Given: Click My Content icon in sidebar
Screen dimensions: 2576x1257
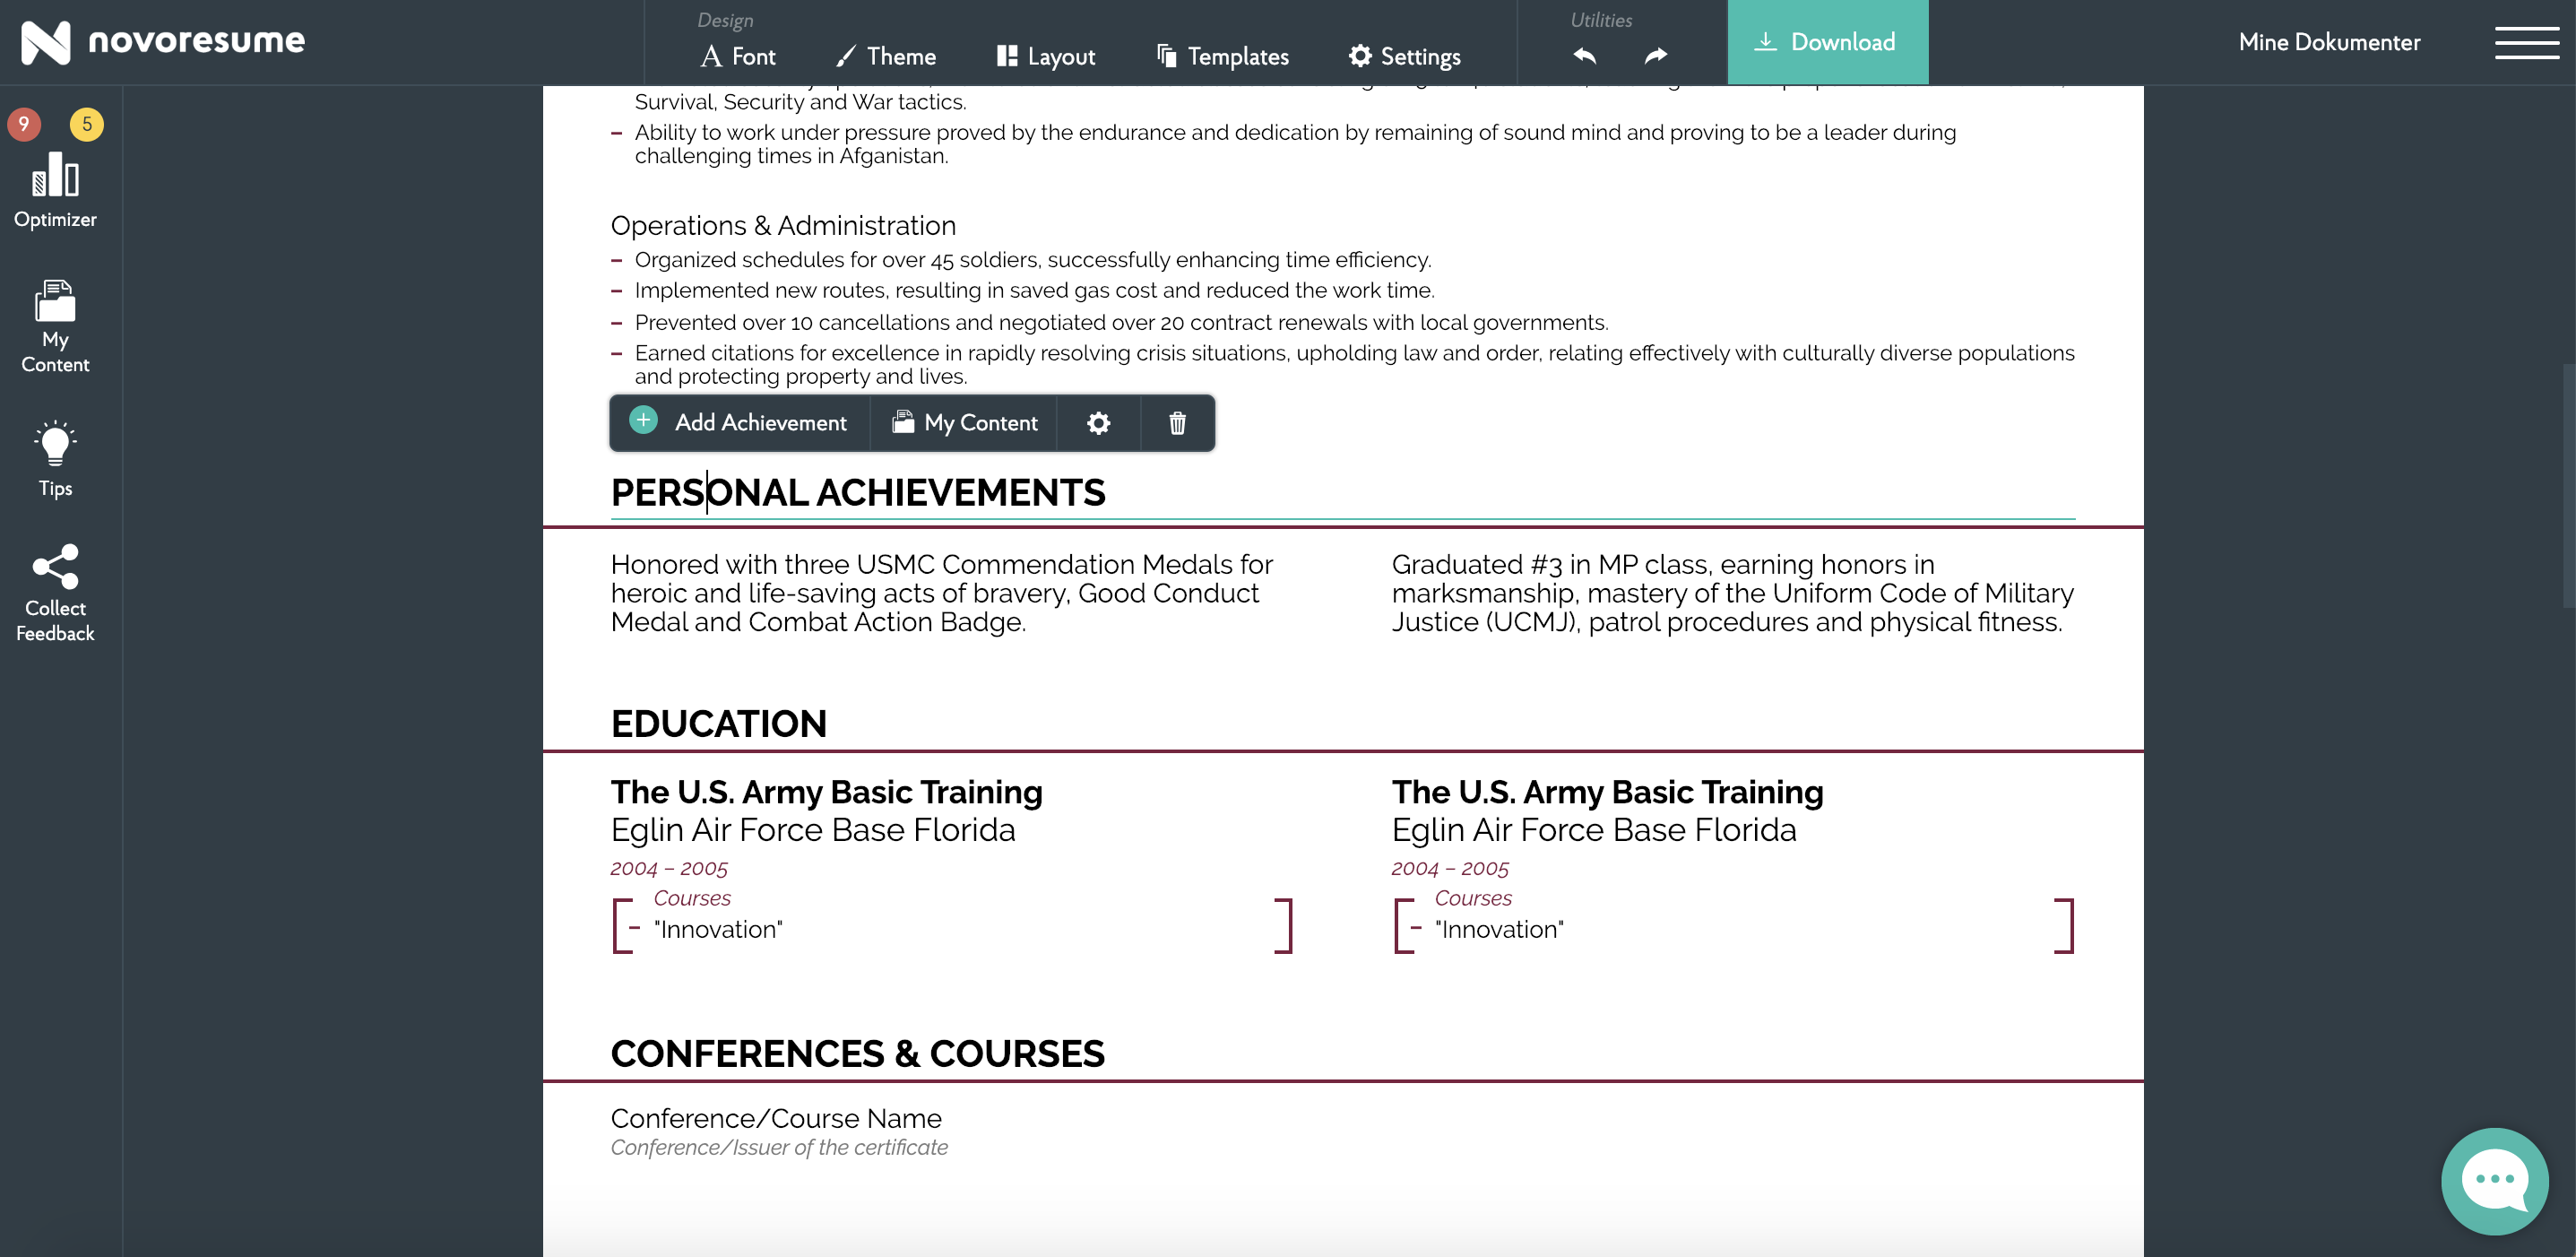Looking at the screenshot, I should pyautogui.click(x=54, y=325).
